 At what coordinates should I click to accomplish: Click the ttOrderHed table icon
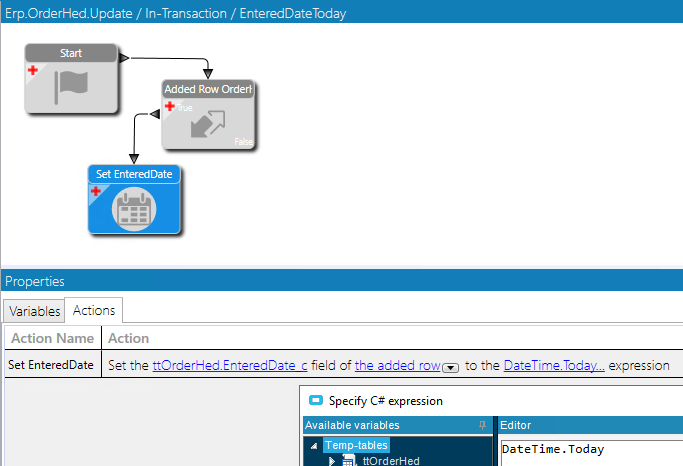coord(349,461)
